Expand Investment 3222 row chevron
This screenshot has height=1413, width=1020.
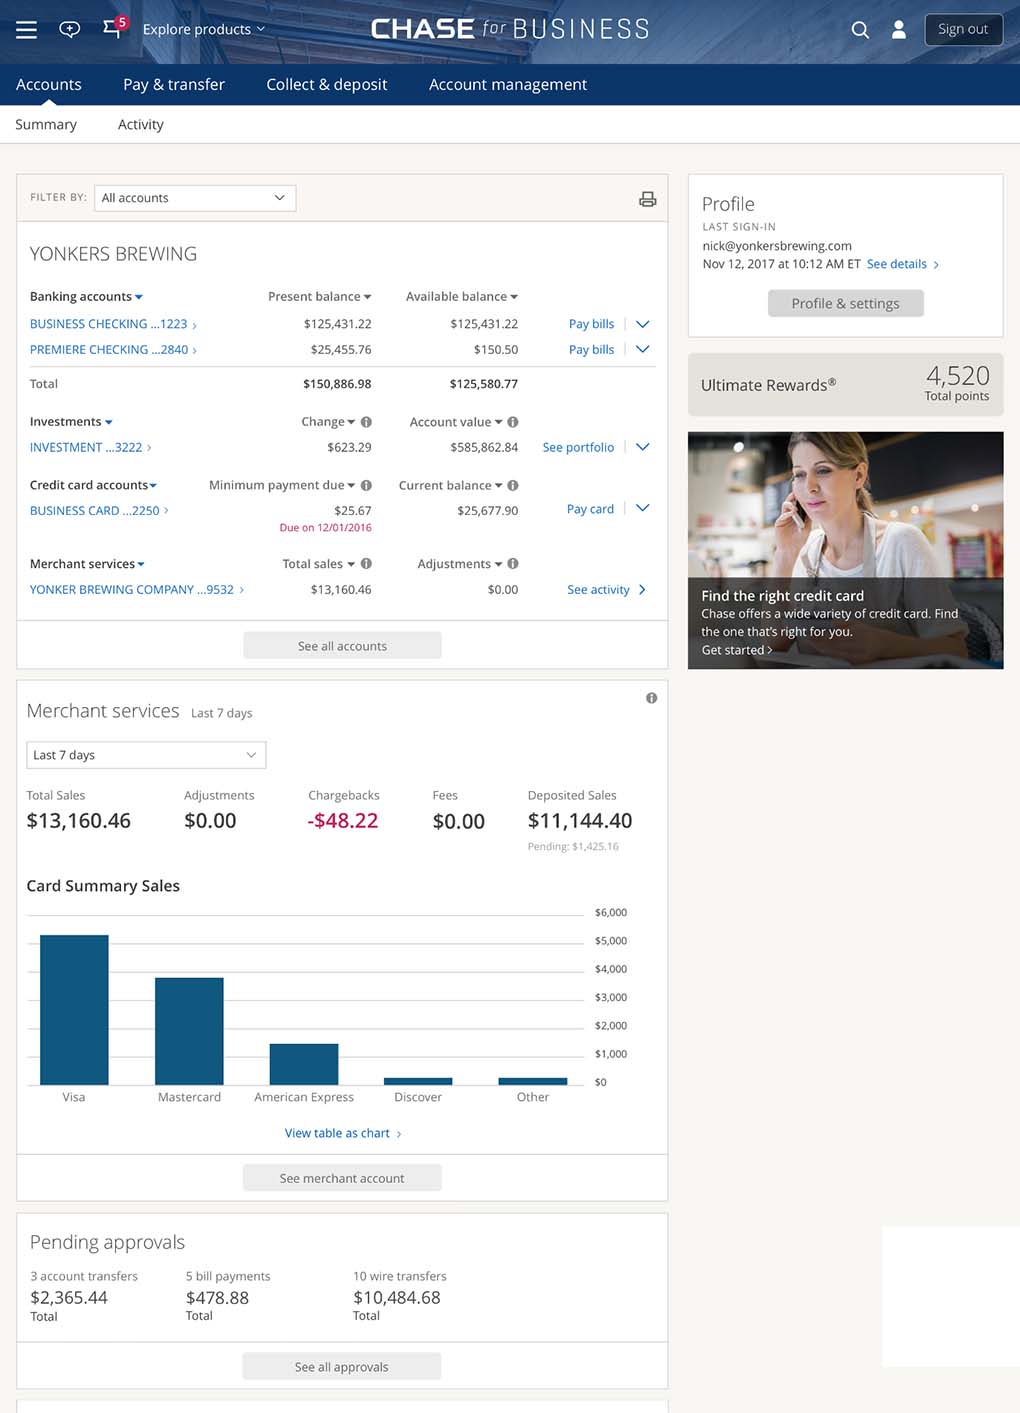coord(643,447)
